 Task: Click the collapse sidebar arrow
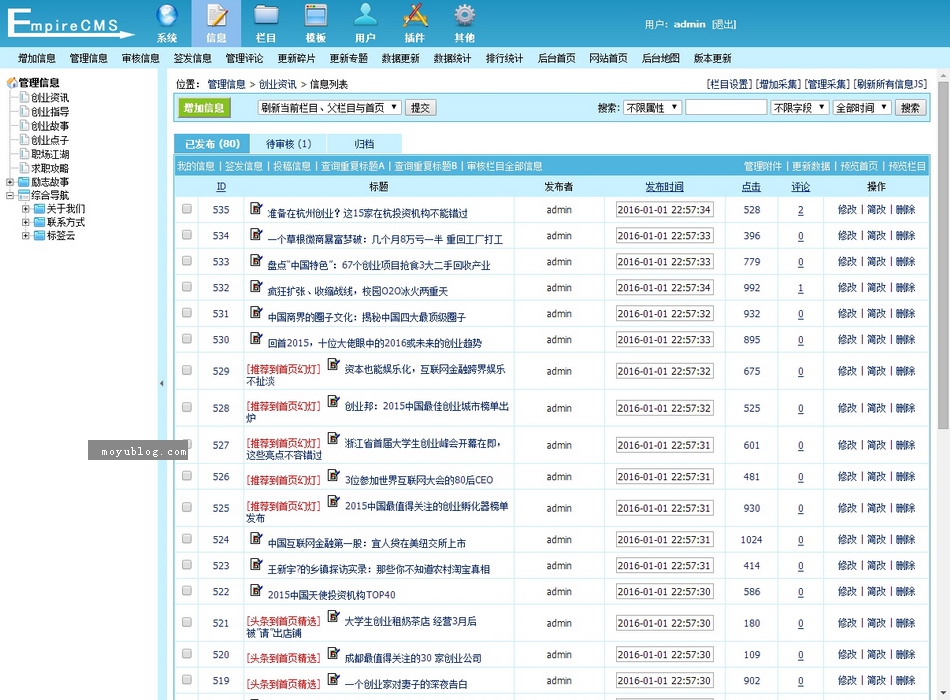pyautogui.click(x=162, y=383)
